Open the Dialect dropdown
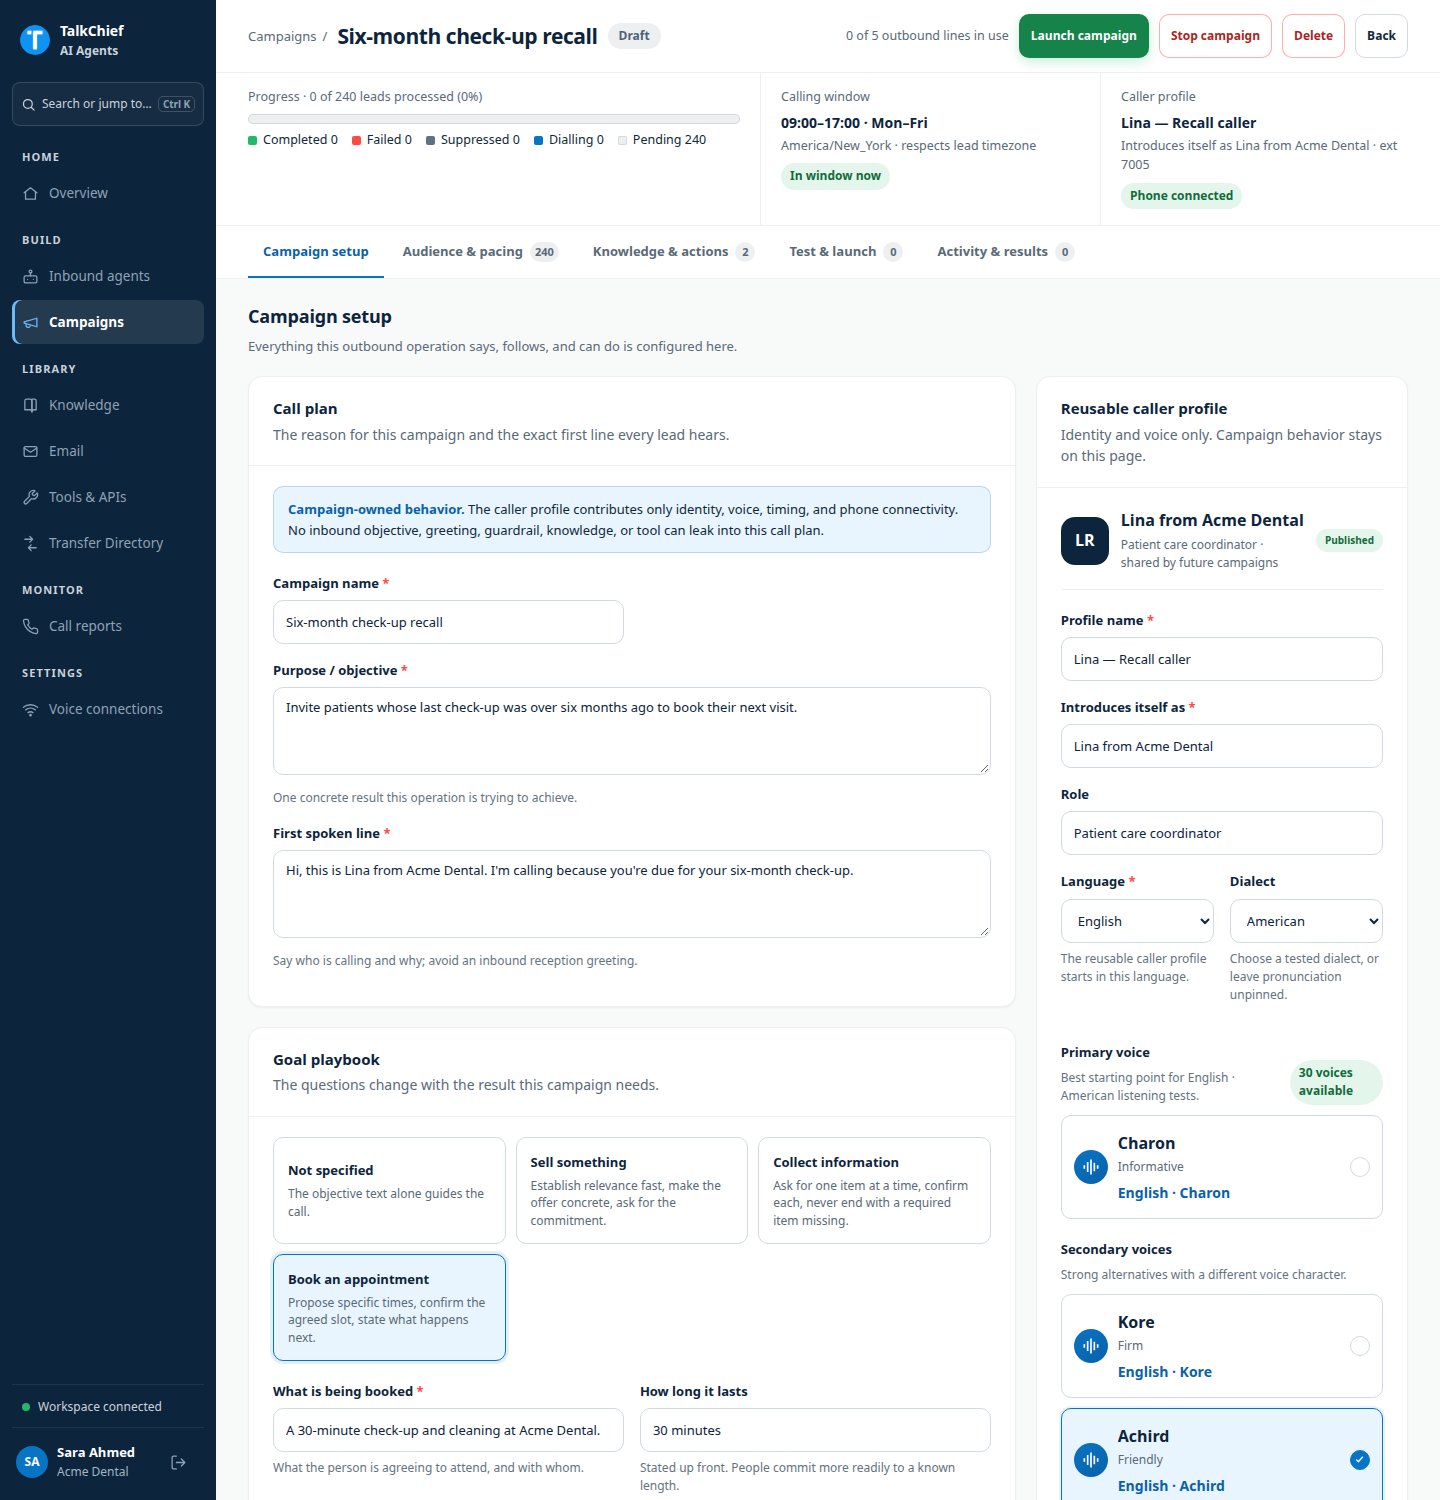This screenshot has width=1440, height=1500. coord(1306,921)
